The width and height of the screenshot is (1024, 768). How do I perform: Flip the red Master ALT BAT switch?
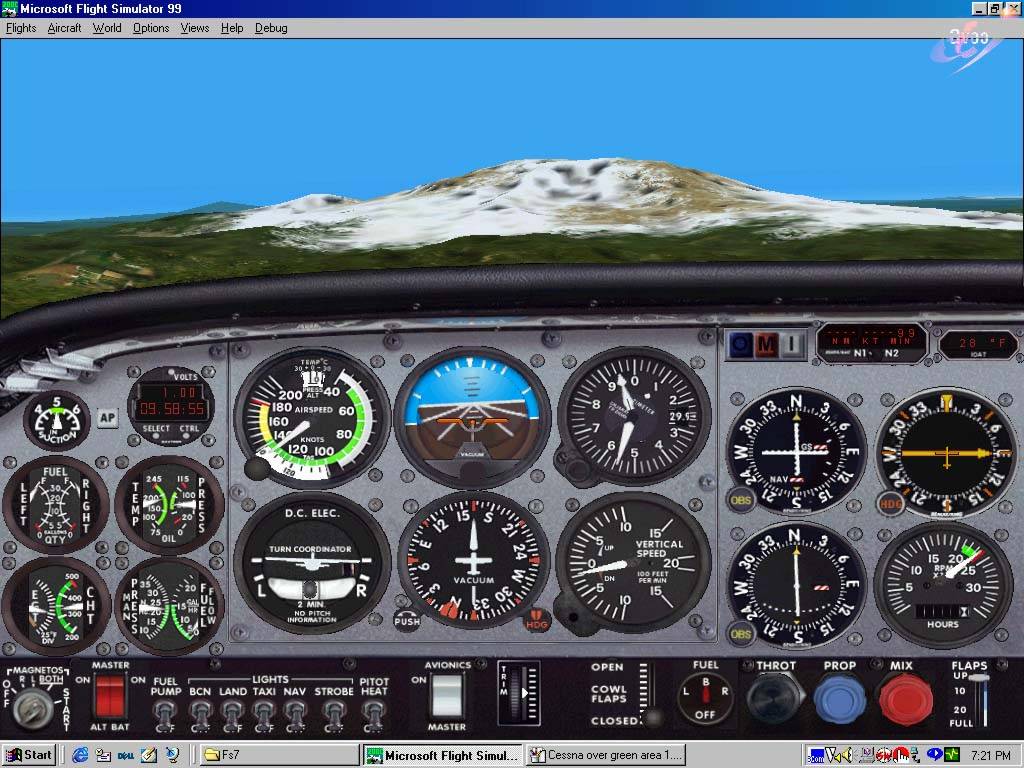[110, 696]
